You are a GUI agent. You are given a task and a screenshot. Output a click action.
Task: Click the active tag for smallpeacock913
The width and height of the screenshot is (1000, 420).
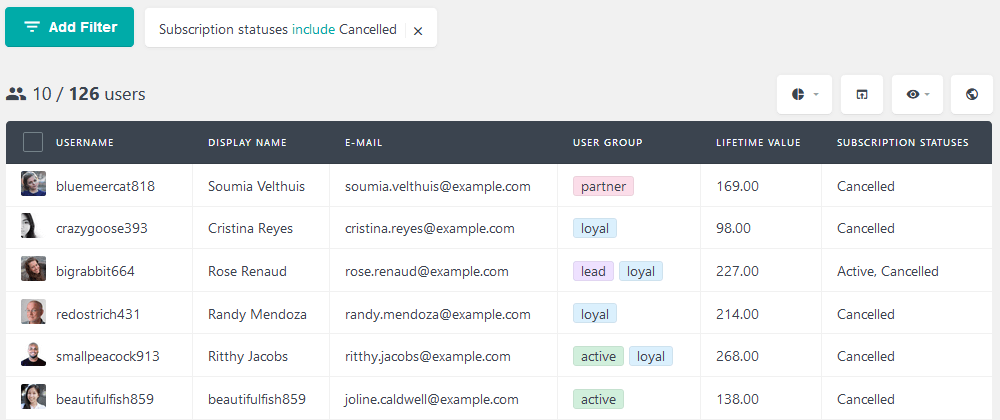click(598, 356)
